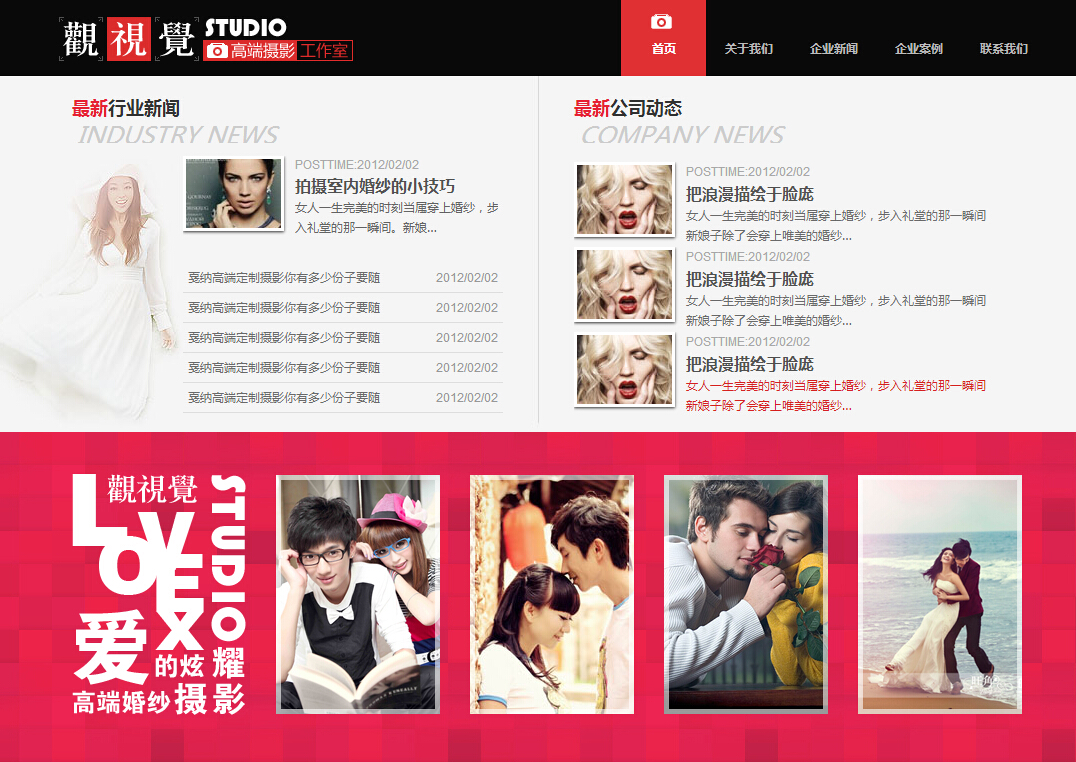This screenshot has width=1076, height=762.
Task: Open the second 把浪漫描绘于脸庞 article title
Action: click(749, 279)
